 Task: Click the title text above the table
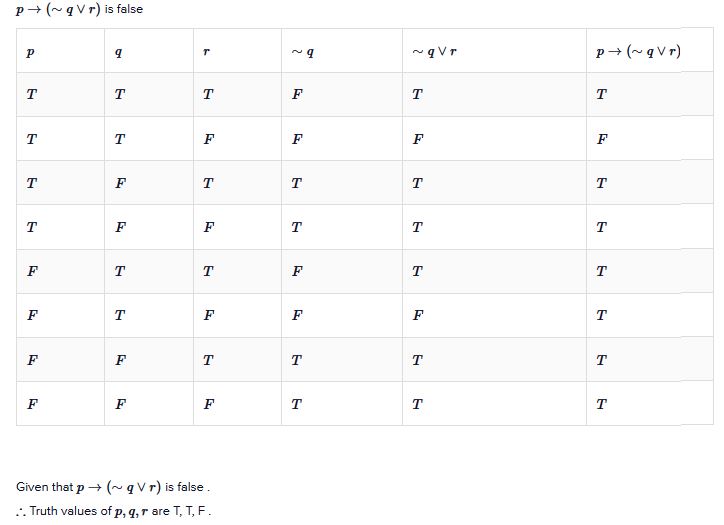click(79, 9)
